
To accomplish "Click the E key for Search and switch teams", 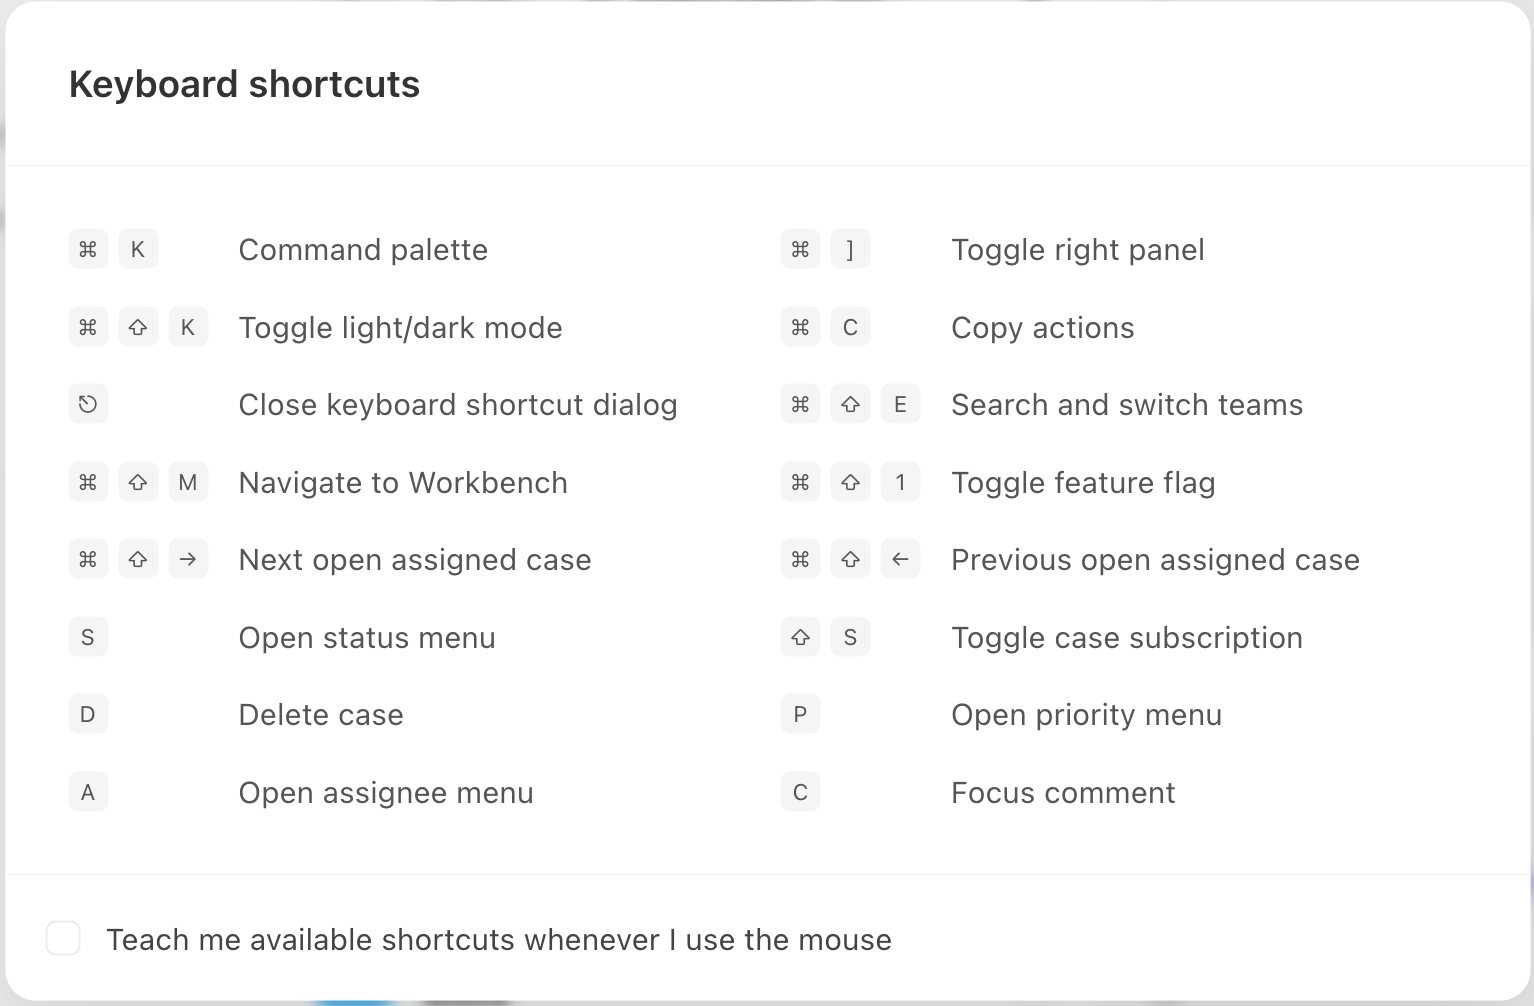I will point(900,405).
